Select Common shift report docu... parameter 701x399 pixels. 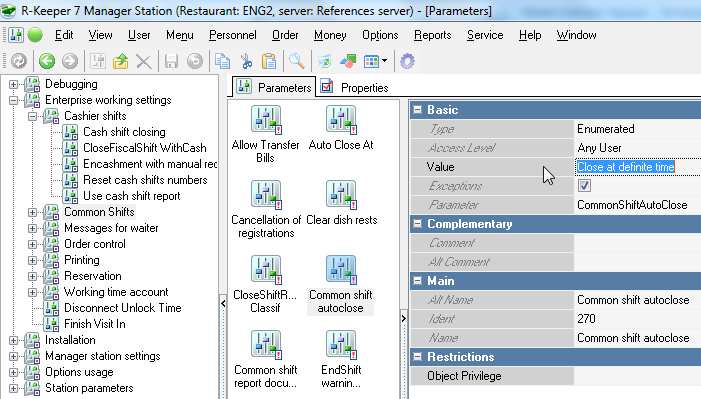click(266, 360)
